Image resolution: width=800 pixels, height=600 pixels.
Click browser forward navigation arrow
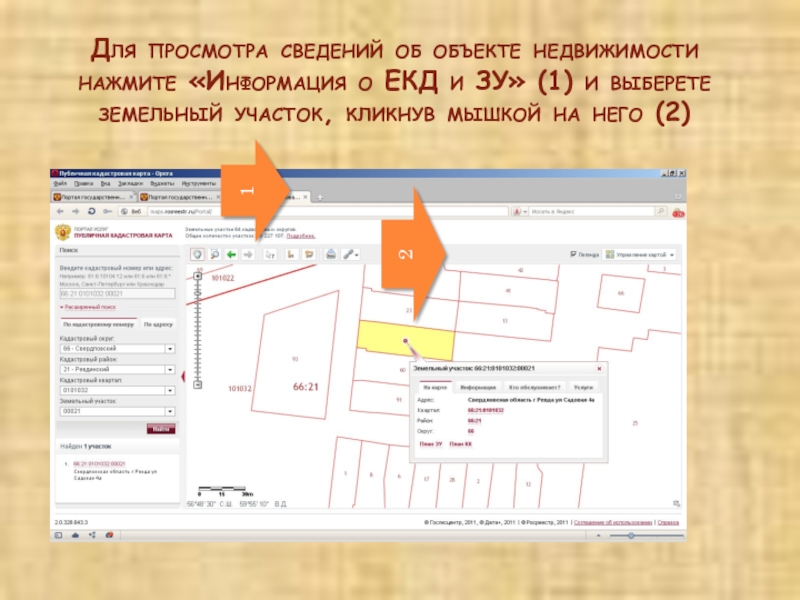coord(76,211)
